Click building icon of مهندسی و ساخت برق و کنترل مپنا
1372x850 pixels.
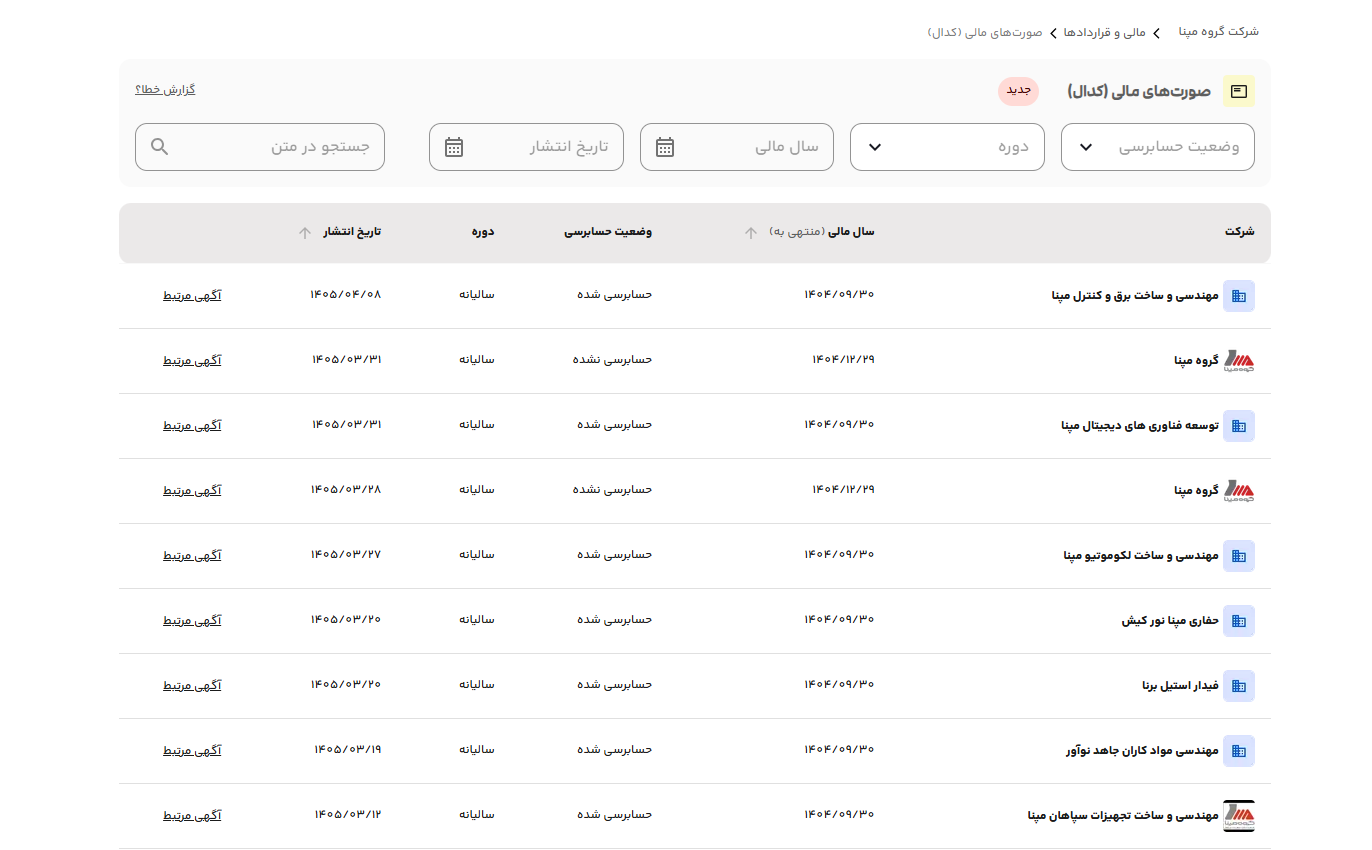(1239, 296)
